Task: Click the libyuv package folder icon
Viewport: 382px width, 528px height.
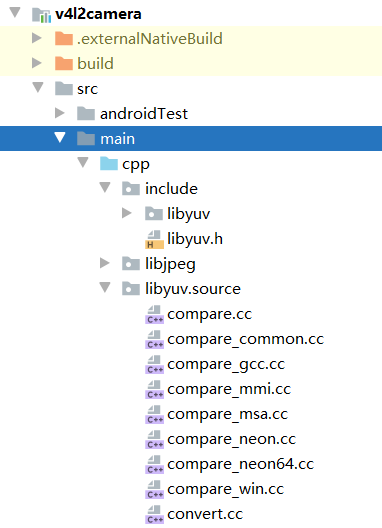Action: (x=154, y=213)
